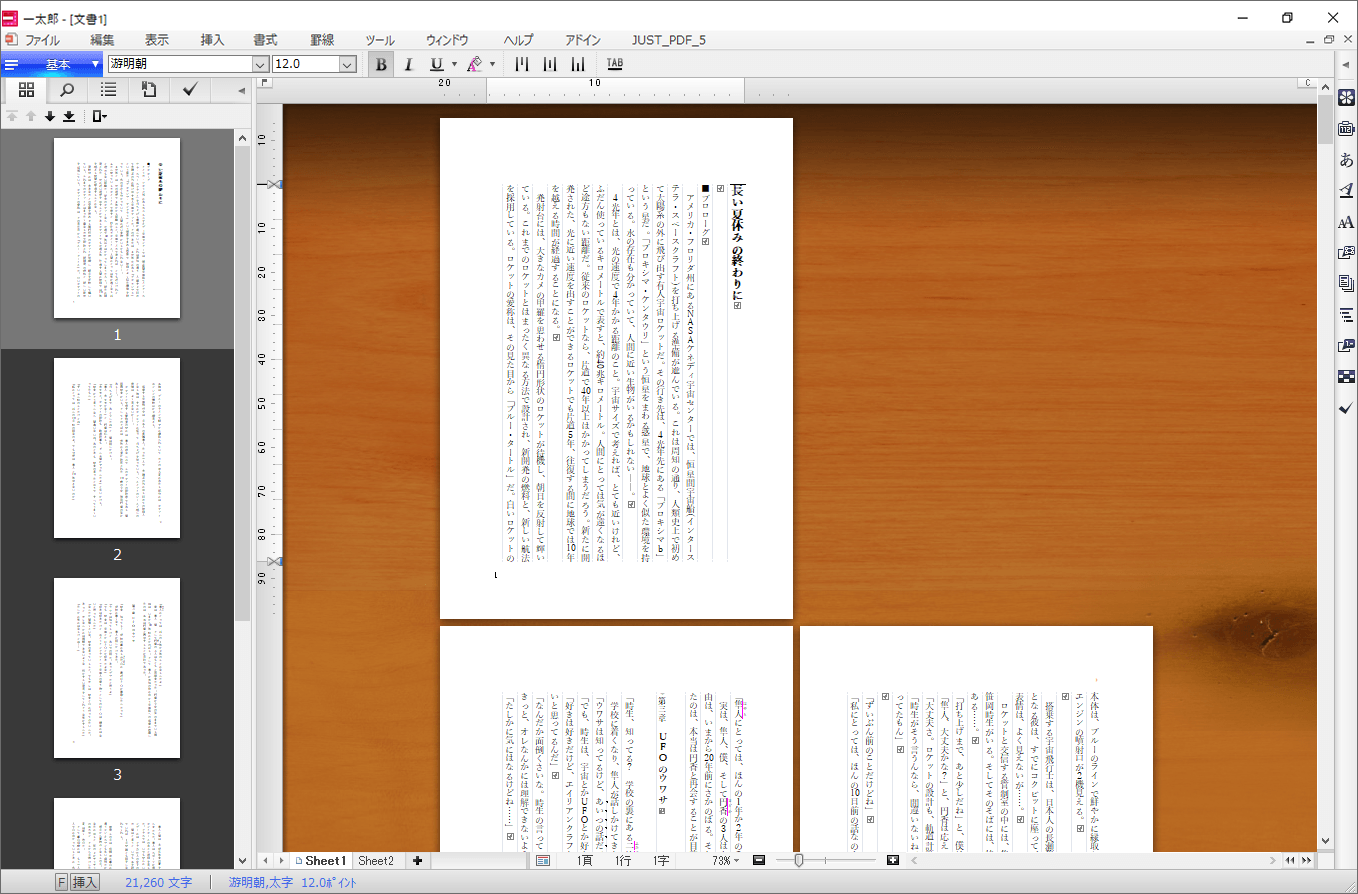The image size is (1358, 894).
Task: Click the add new sheet plus button
Action: click(x=417, y=861)
